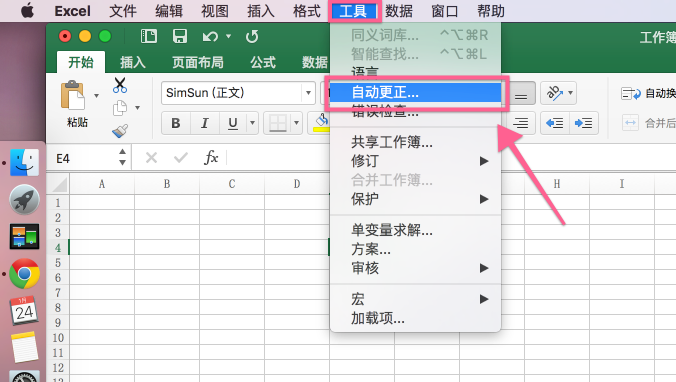Click the cancel X in formula bar

tap(151, 158)
